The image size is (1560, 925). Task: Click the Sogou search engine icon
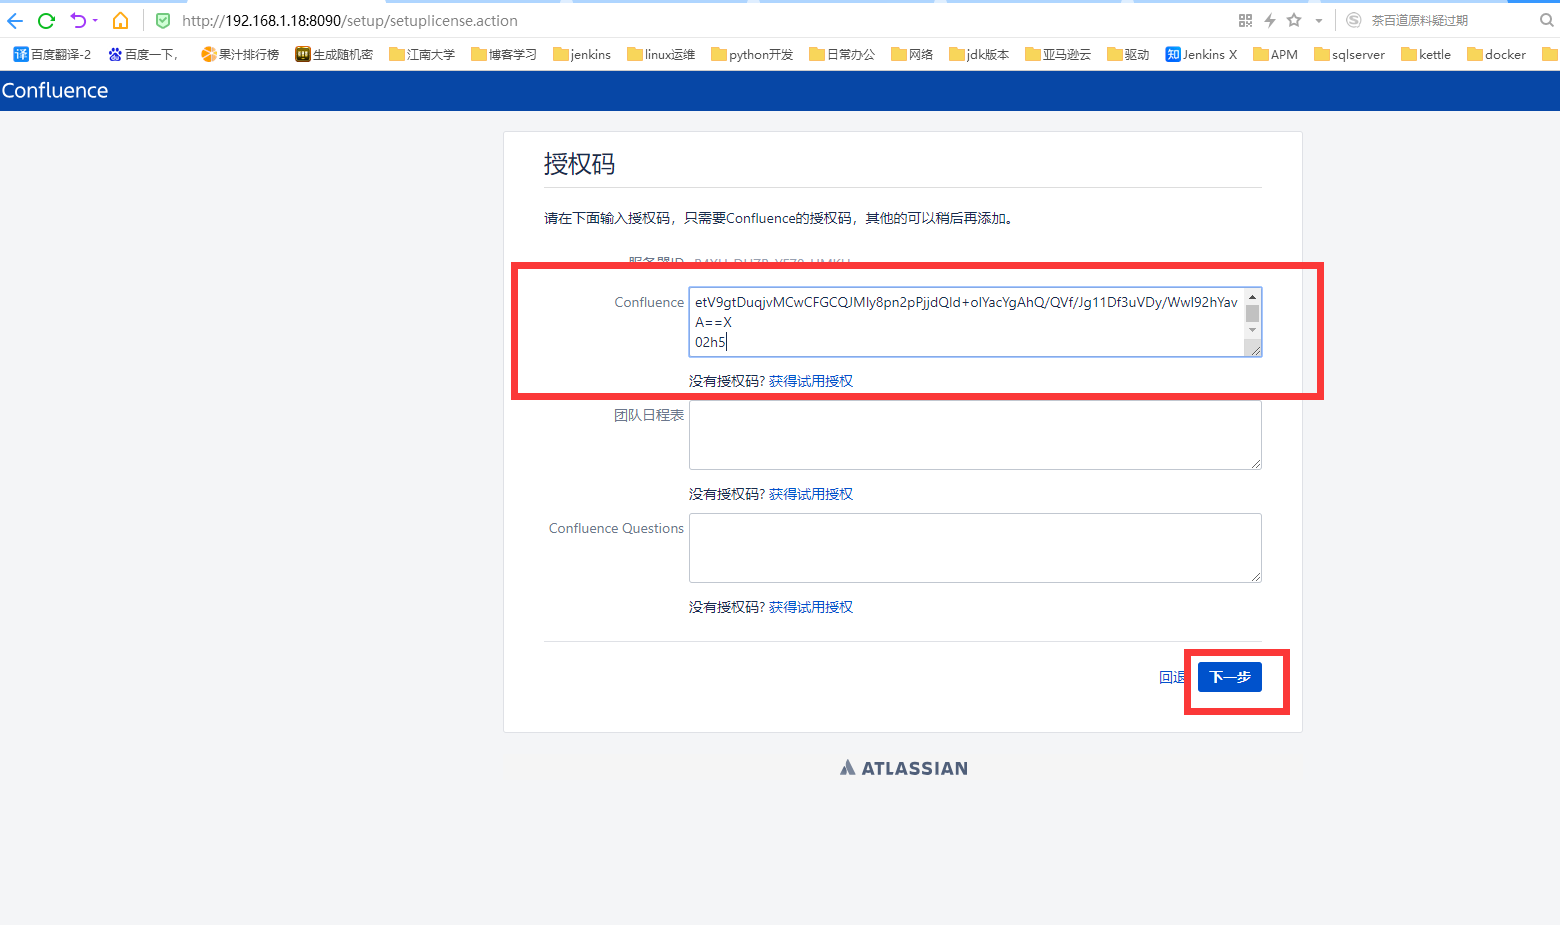coord(1354,20)
